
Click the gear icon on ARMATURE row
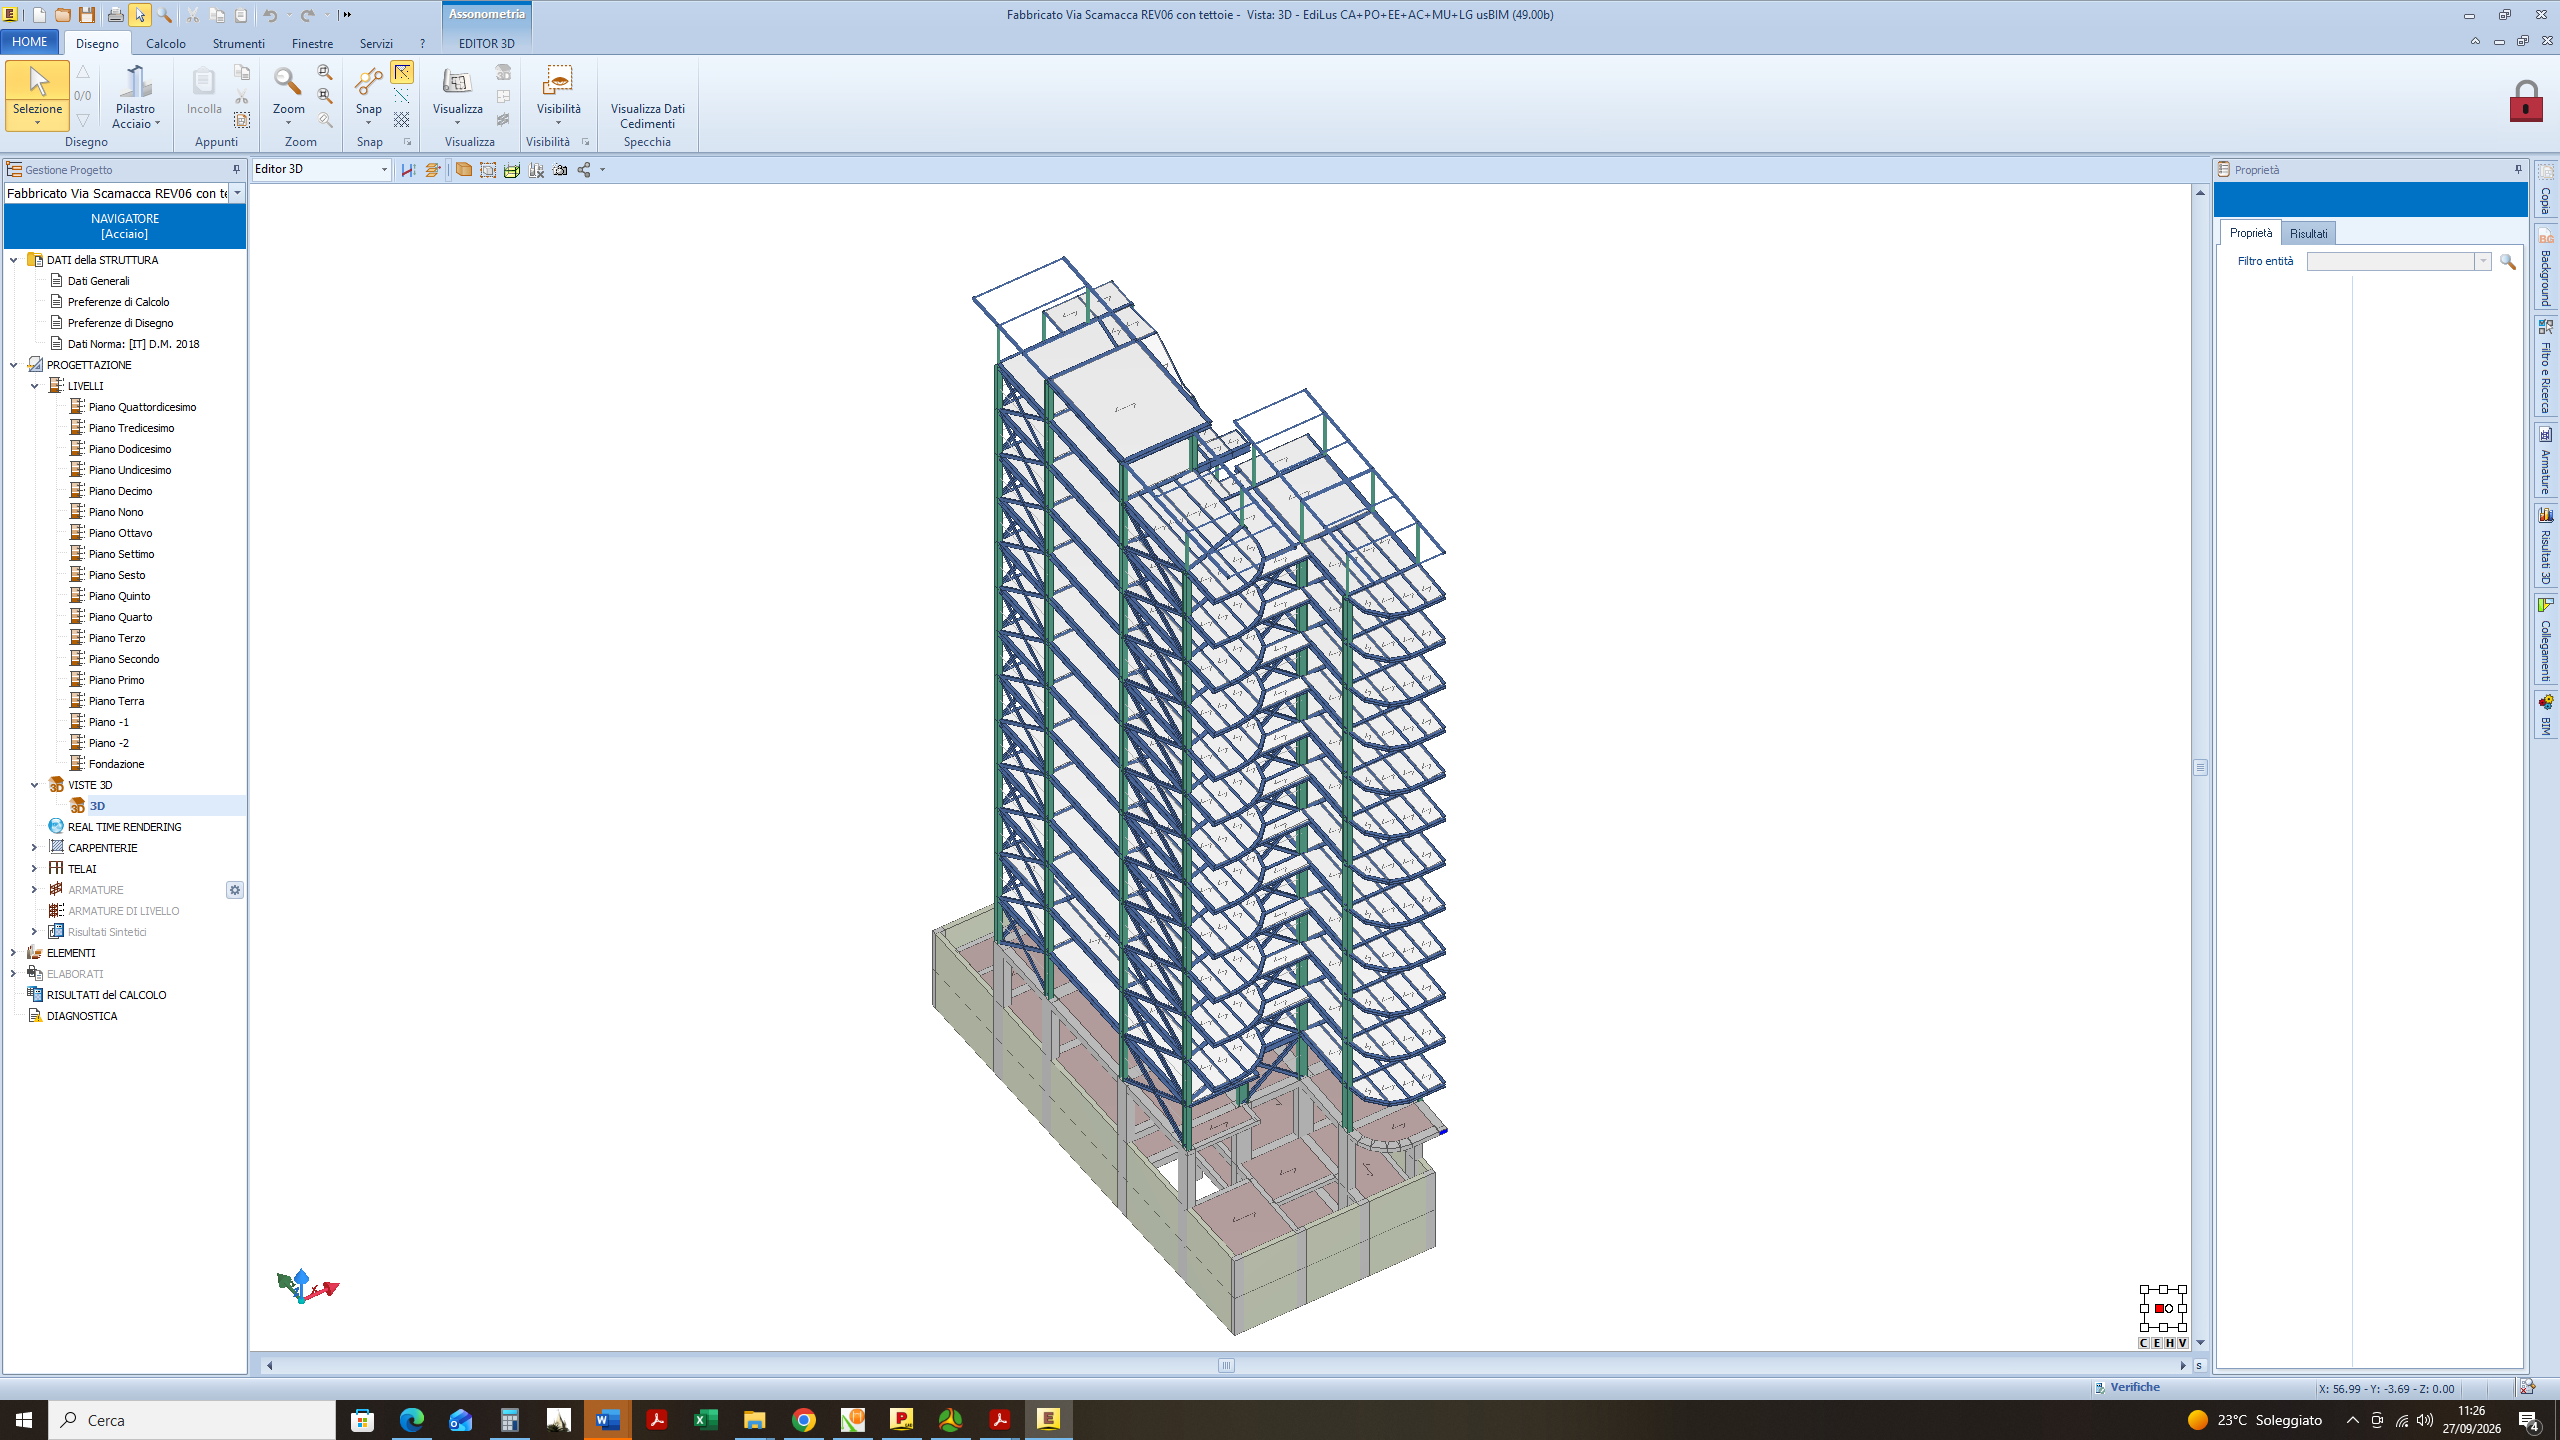[x=235, y=890]
